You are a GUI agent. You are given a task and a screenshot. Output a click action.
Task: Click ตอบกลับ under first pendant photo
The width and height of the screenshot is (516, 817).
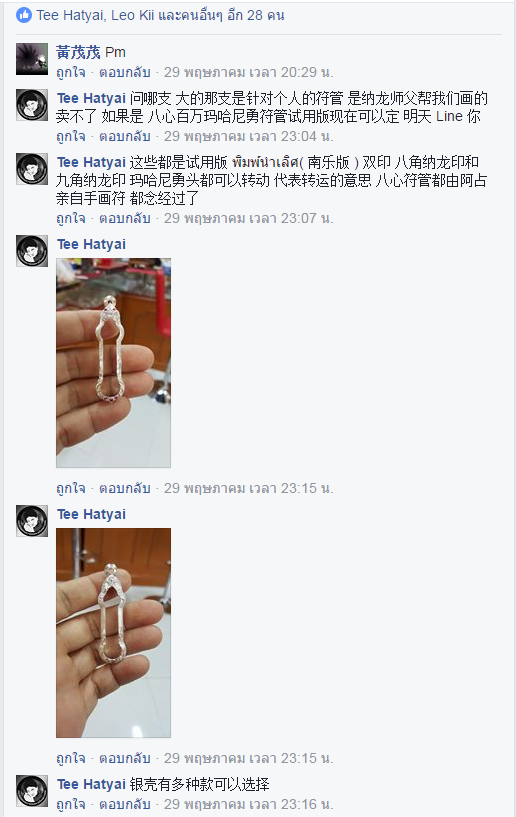click(125, 488)
